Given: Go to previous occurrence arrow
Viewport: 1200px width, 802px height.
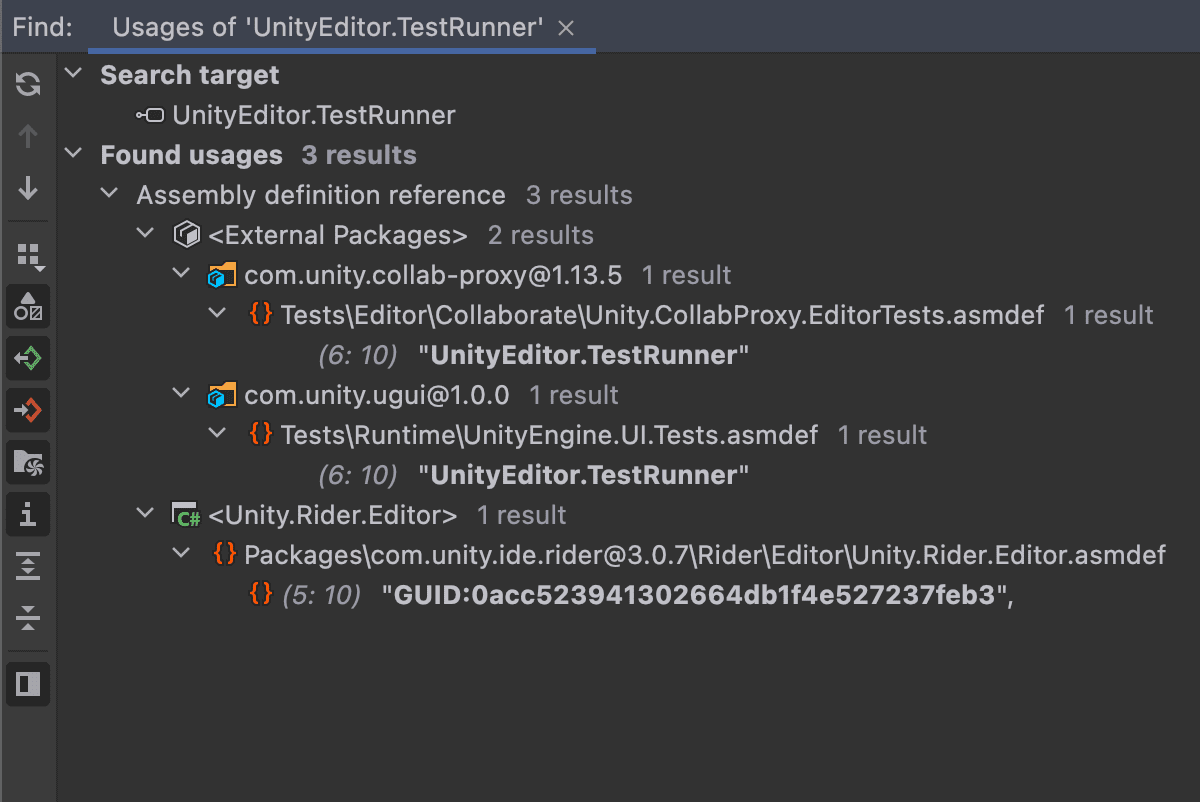Looking at the screenshot, I should tap(28, 135).
